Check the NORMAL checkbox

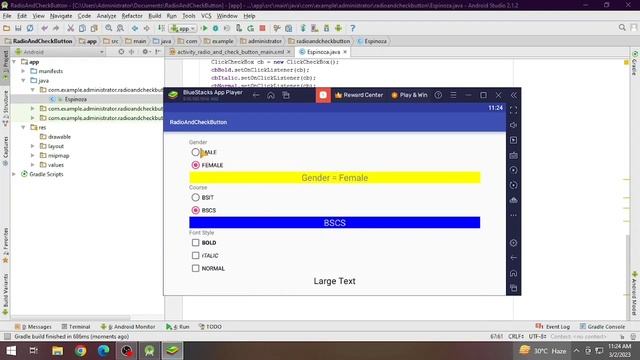click(x=196, y=268)
